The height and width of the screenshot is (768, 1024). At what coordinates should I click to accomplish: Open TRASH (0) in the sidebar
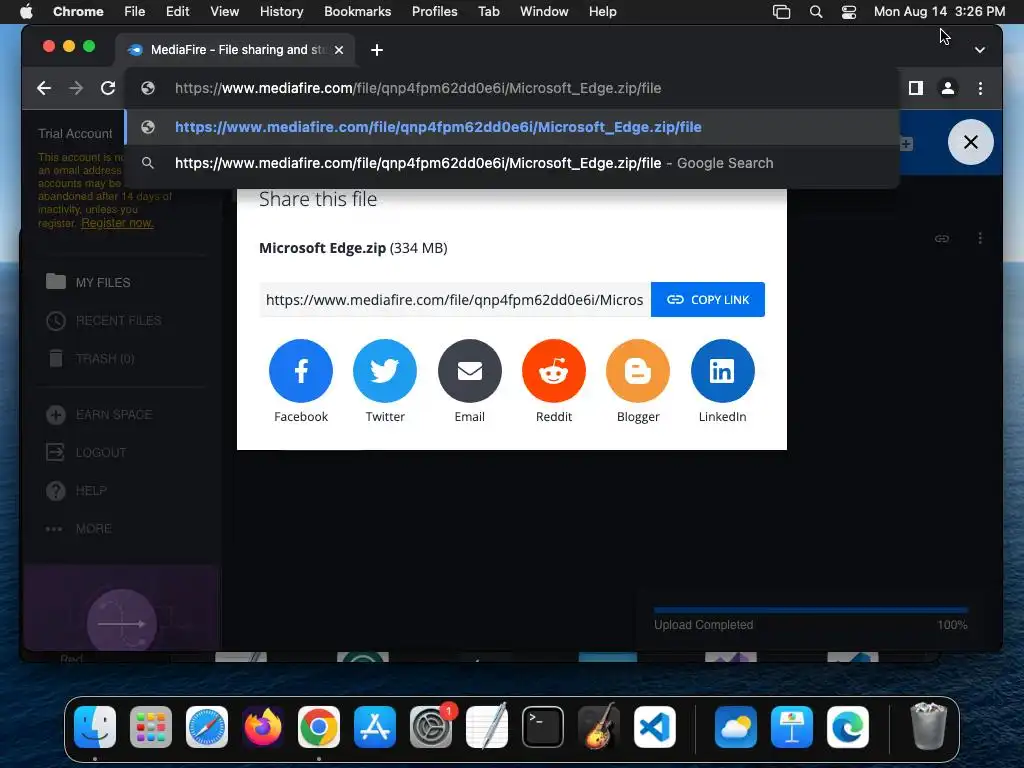coord(91,359)
